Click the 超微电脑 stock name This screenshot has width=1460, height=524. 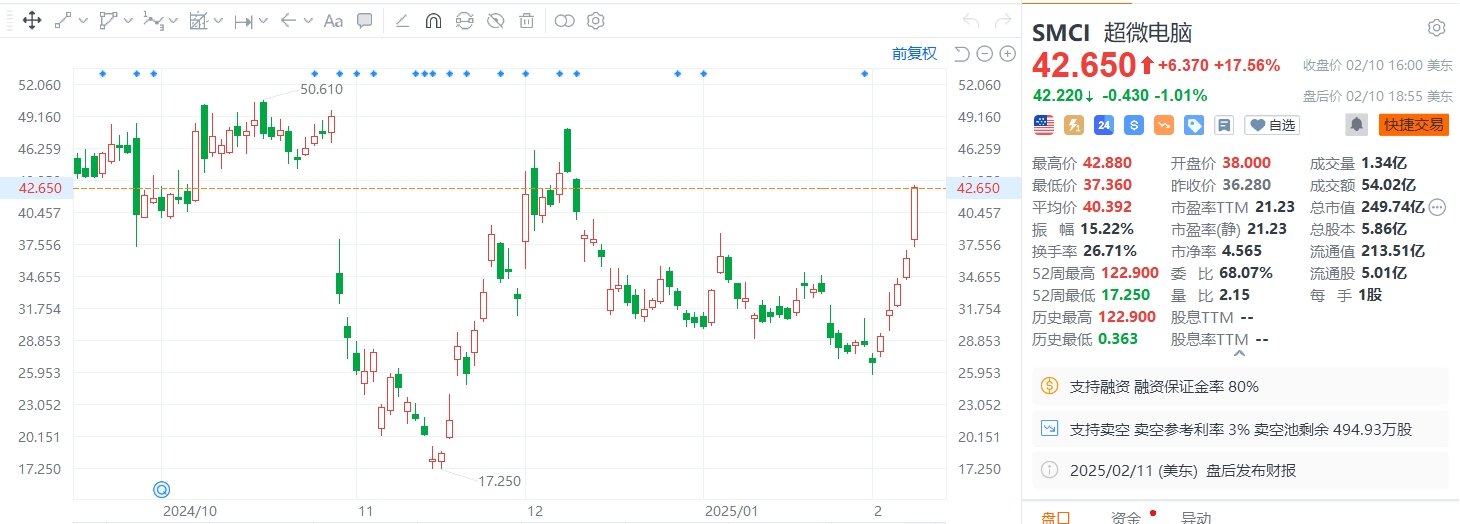(x=1148, y=32)
